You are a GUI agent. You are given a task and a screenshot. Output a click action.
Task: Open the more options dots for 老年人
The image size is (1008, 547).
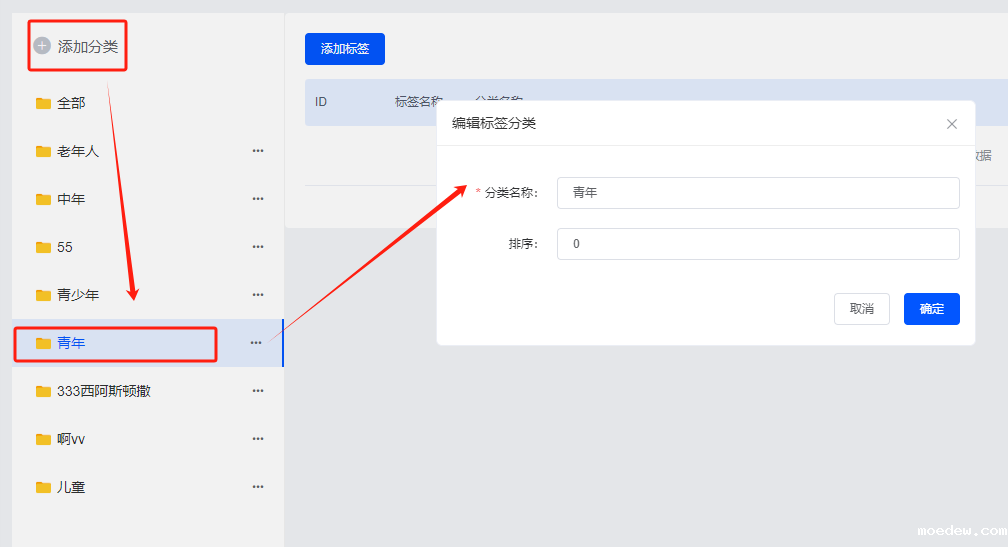258,151
